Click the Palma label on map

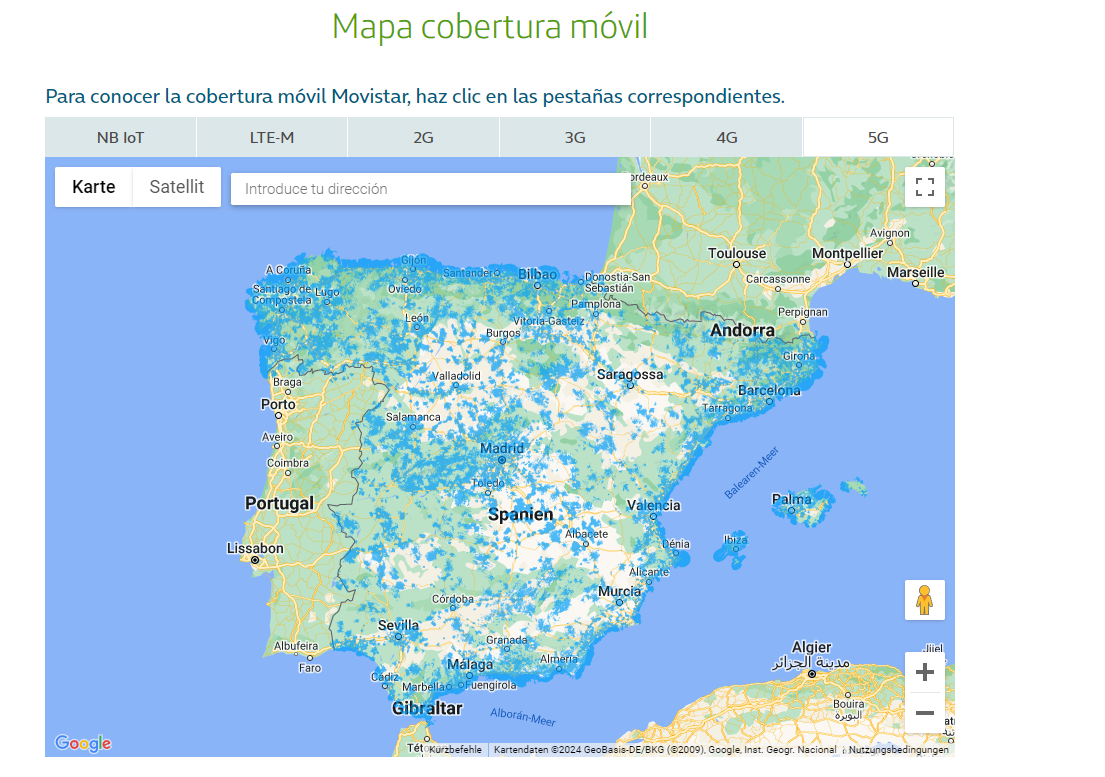coord(791,499)
